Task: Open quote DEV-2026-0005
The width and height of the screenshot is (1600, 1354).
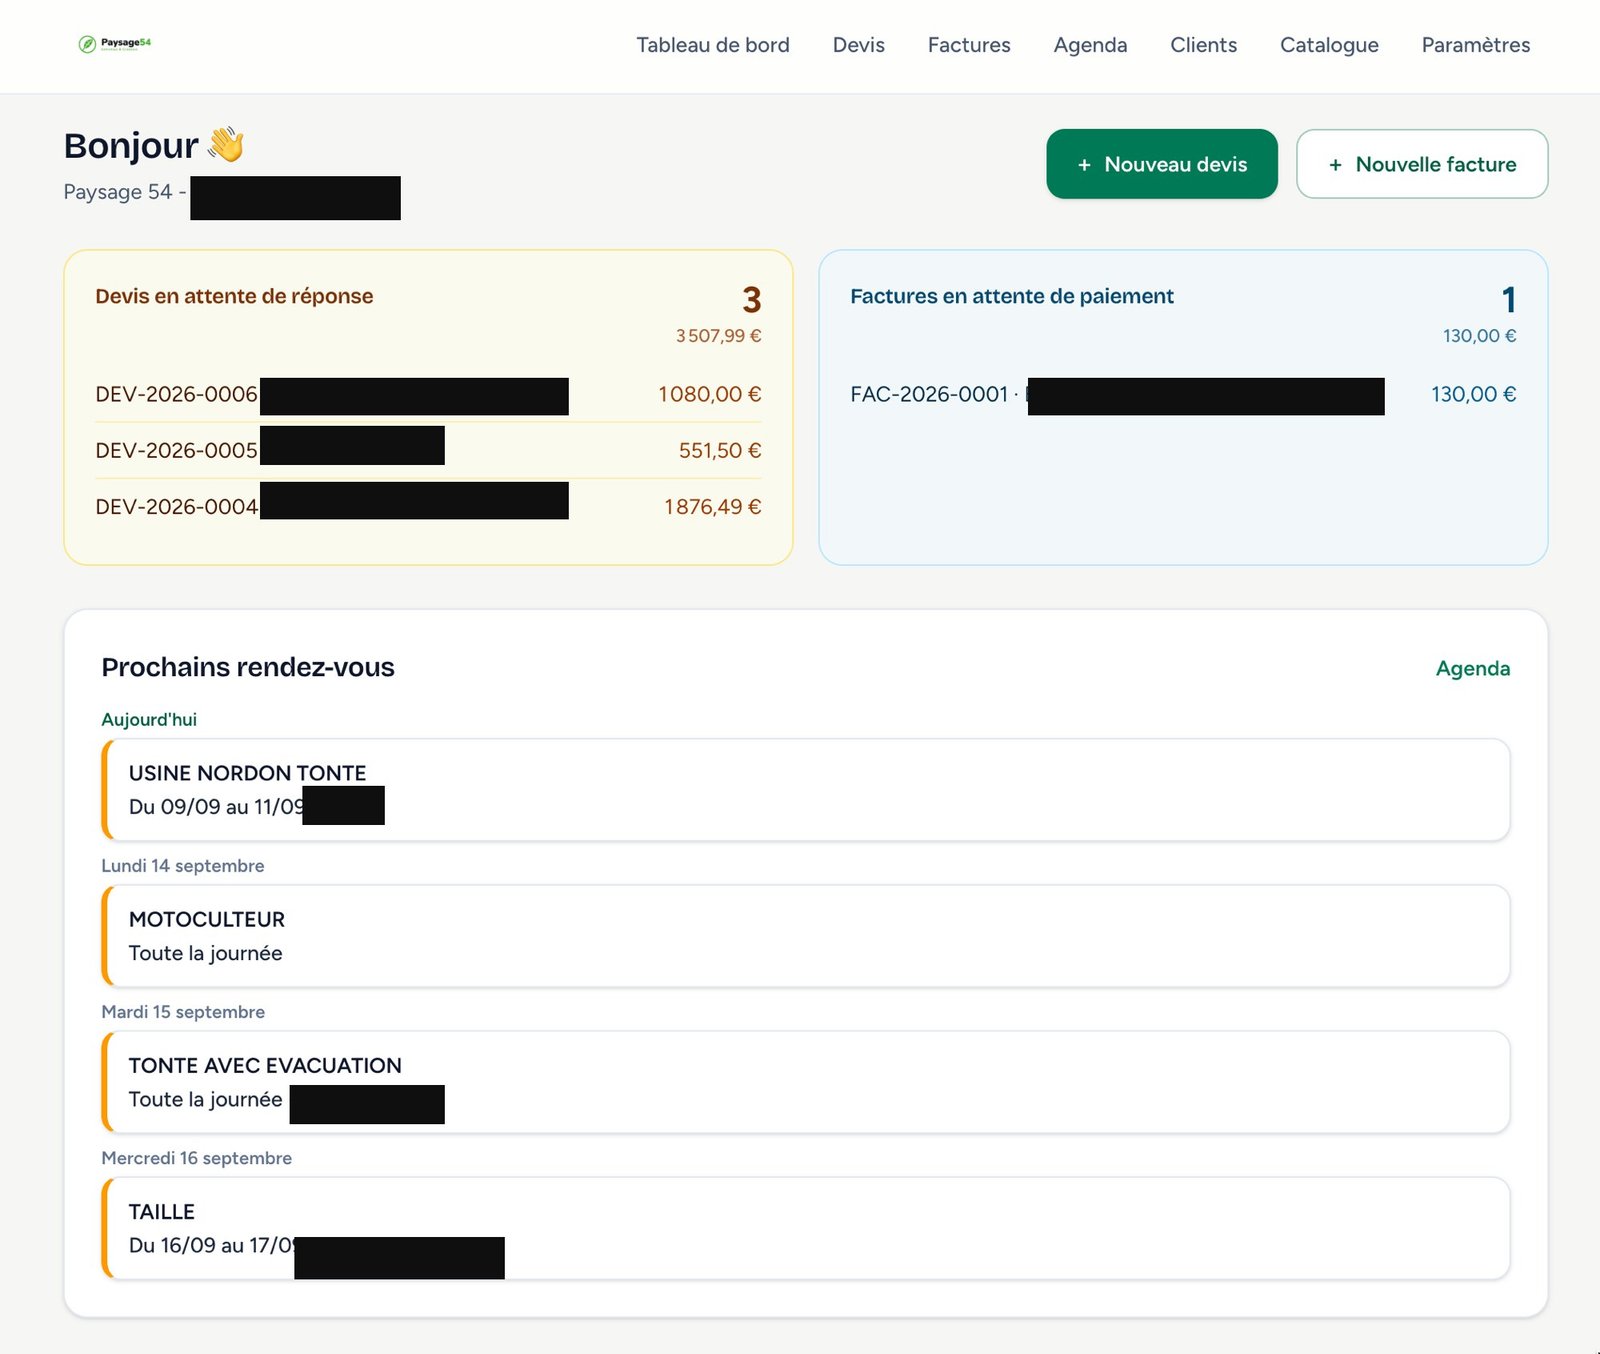Action: [x=428, y=451]
